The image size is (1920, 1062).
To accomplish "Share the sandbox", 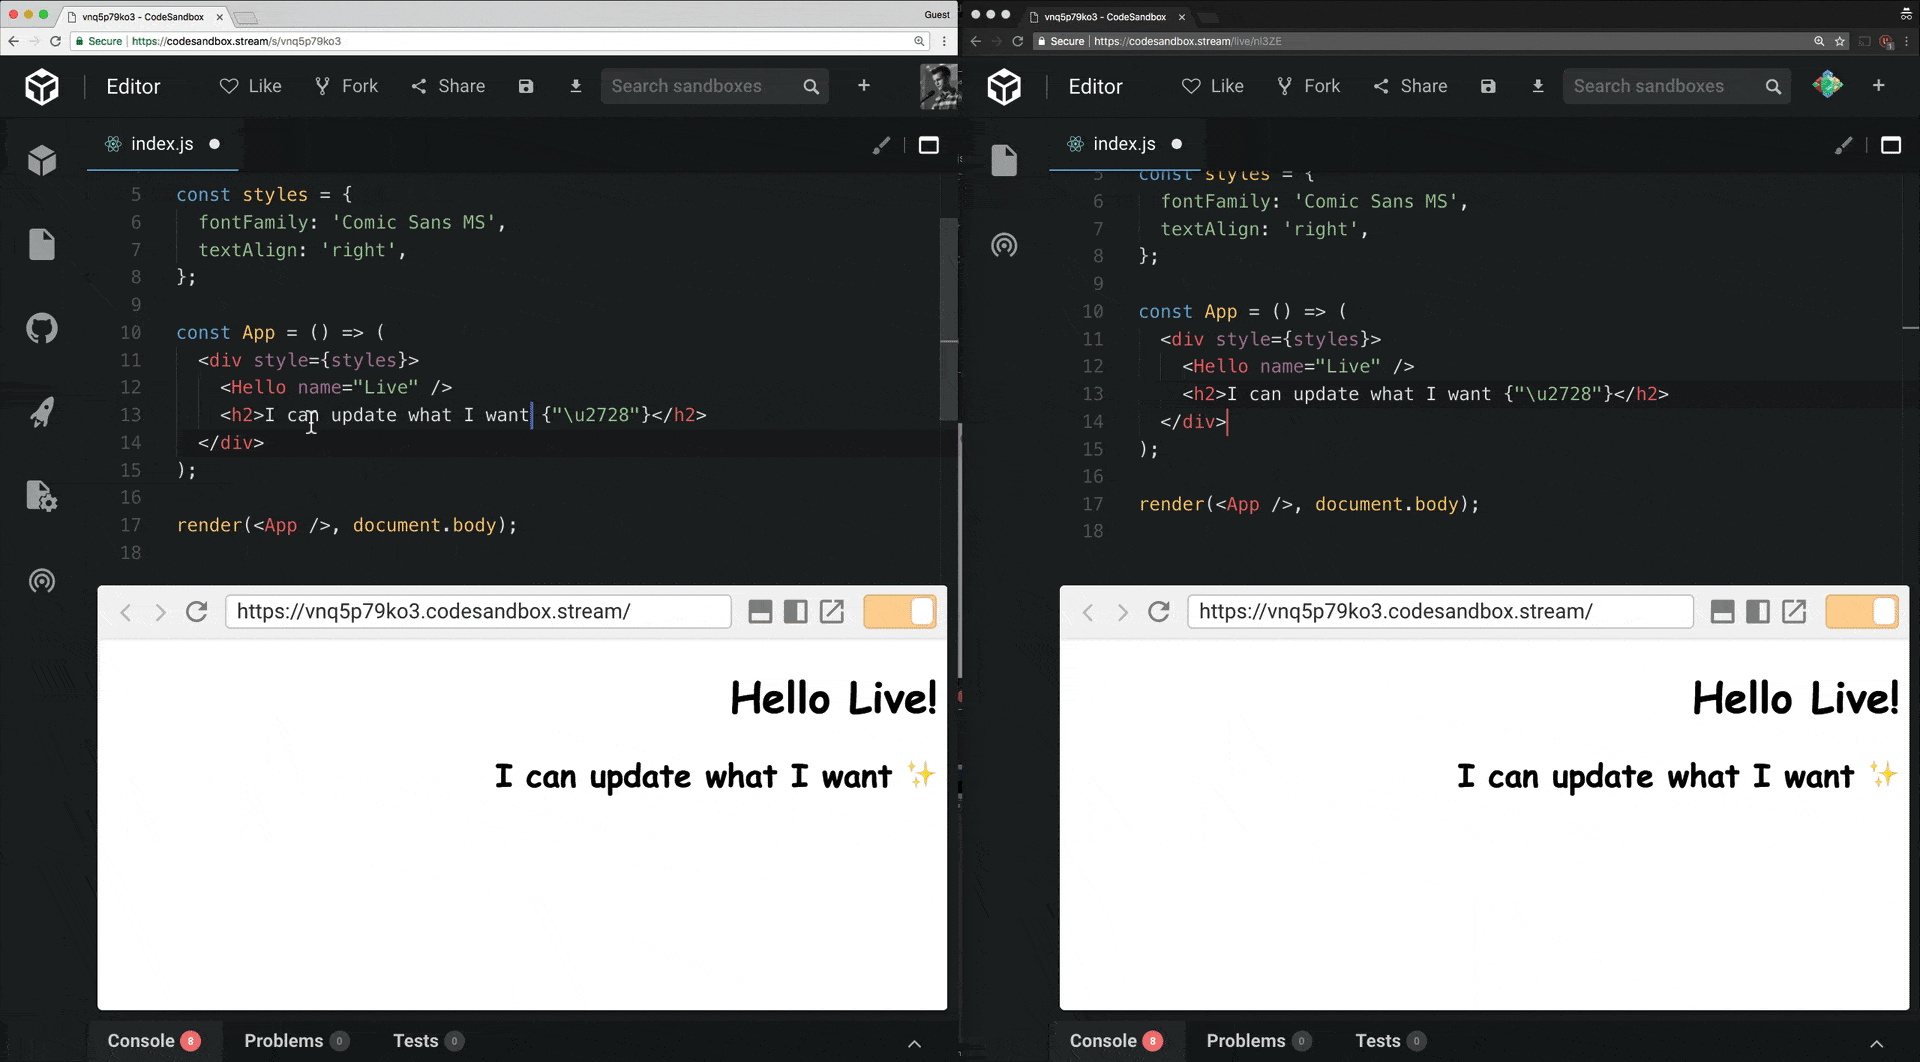I will point(448,86).
